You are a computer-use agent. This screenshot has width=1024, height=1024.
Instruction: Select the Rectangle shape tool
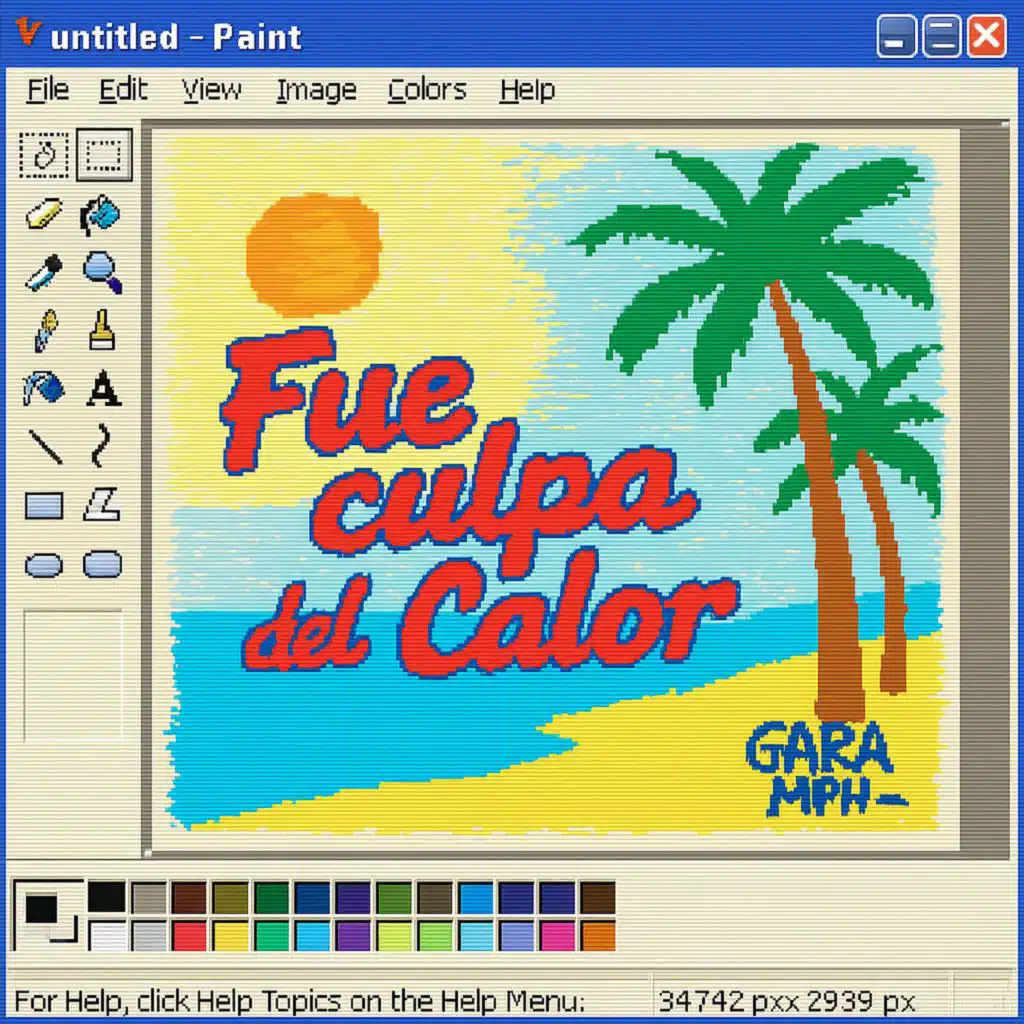pyautogui.click(x=44, y=505)
